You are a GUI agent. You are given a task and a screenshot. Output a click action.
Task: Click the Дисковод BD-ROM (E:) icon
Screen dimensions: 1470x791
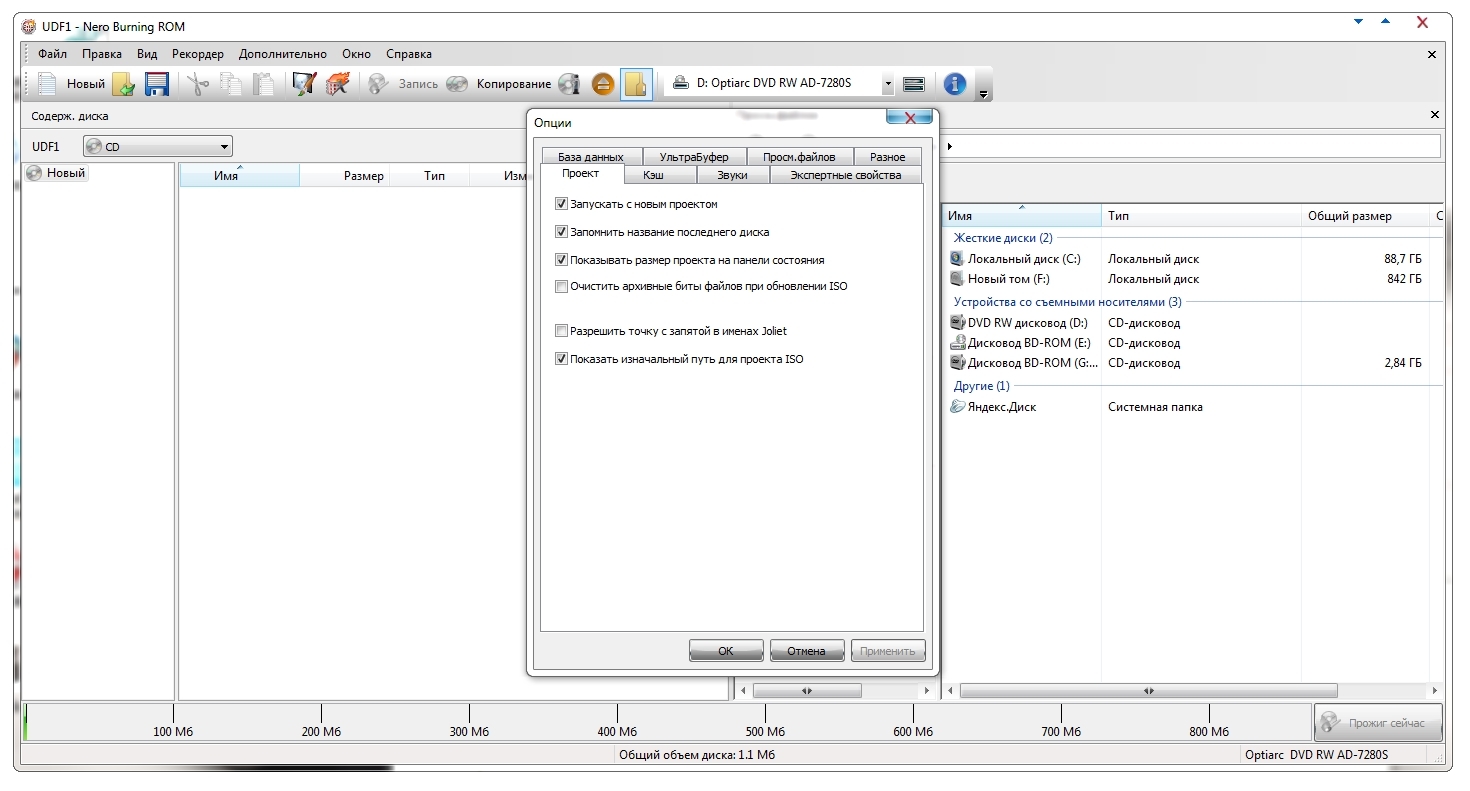click(957, 343)
